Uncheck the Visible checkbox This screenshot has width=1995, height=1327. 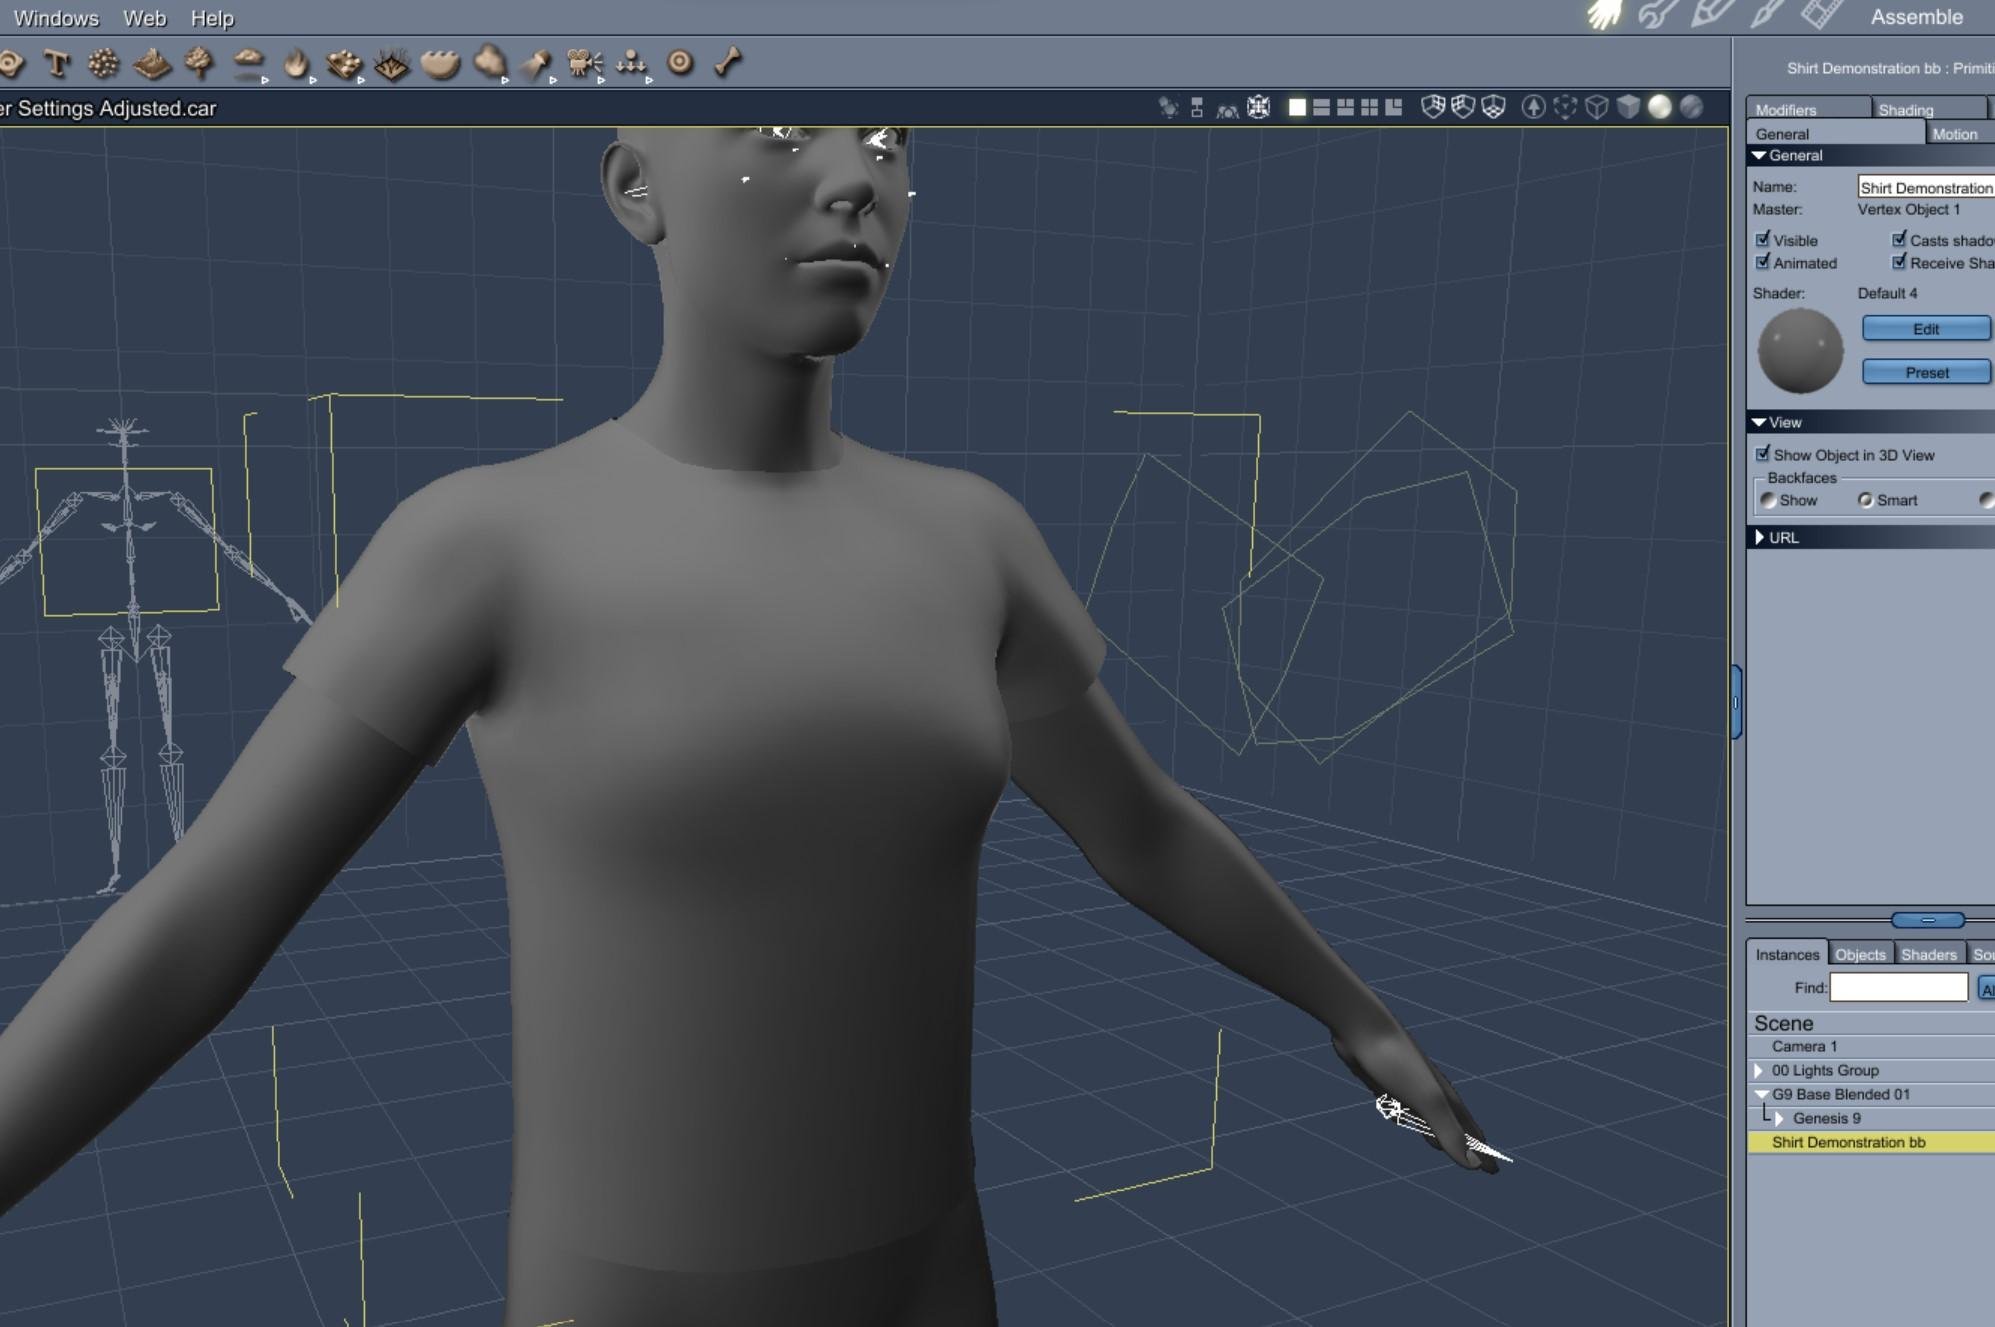1763,239
